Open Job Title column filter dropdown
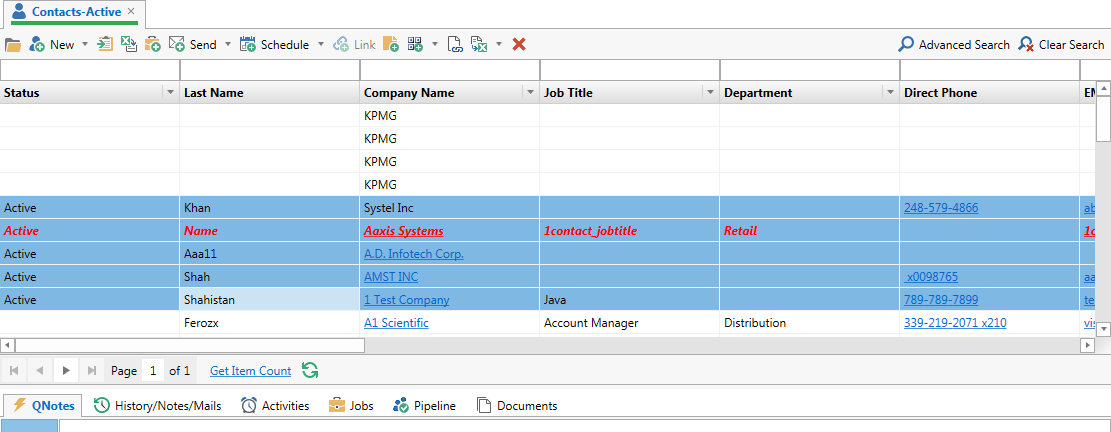 (x=710, y=93)
